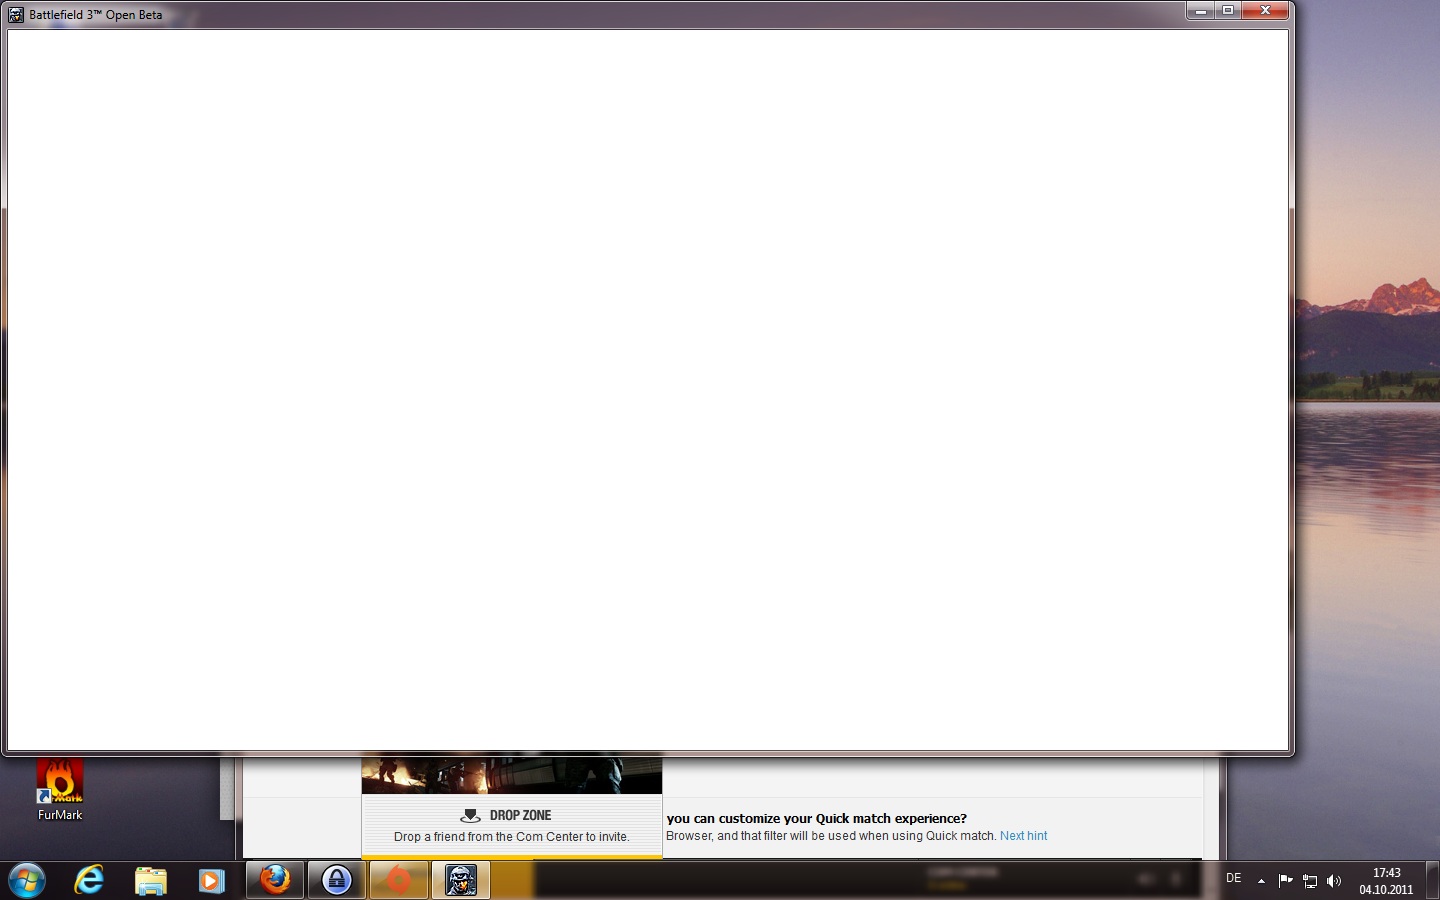Viewport: 1440px width, 900px height.
Task: Open Windows Media Player taskbar icon
Action: pyautogui.click(x=211, y=881)
